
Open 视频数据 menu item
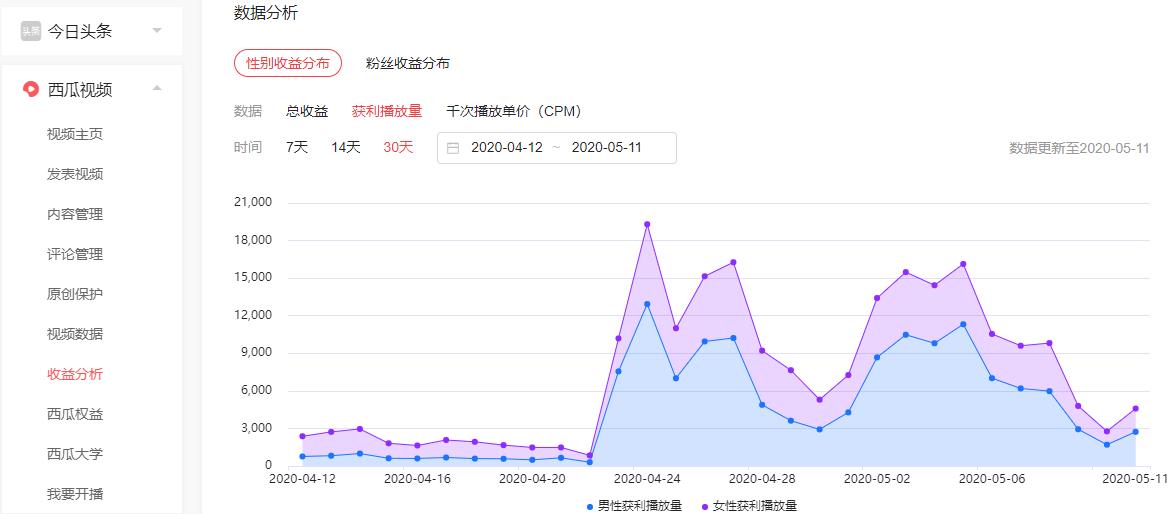tap(75, 334)
